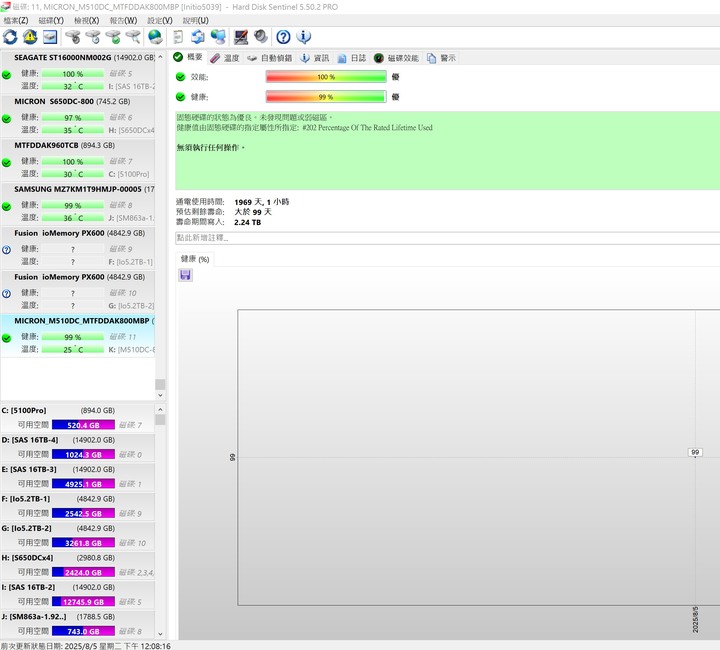Open the 說明(U) menu
The height and width of the screenshot is (650, 720).
(x=196, y=21)
